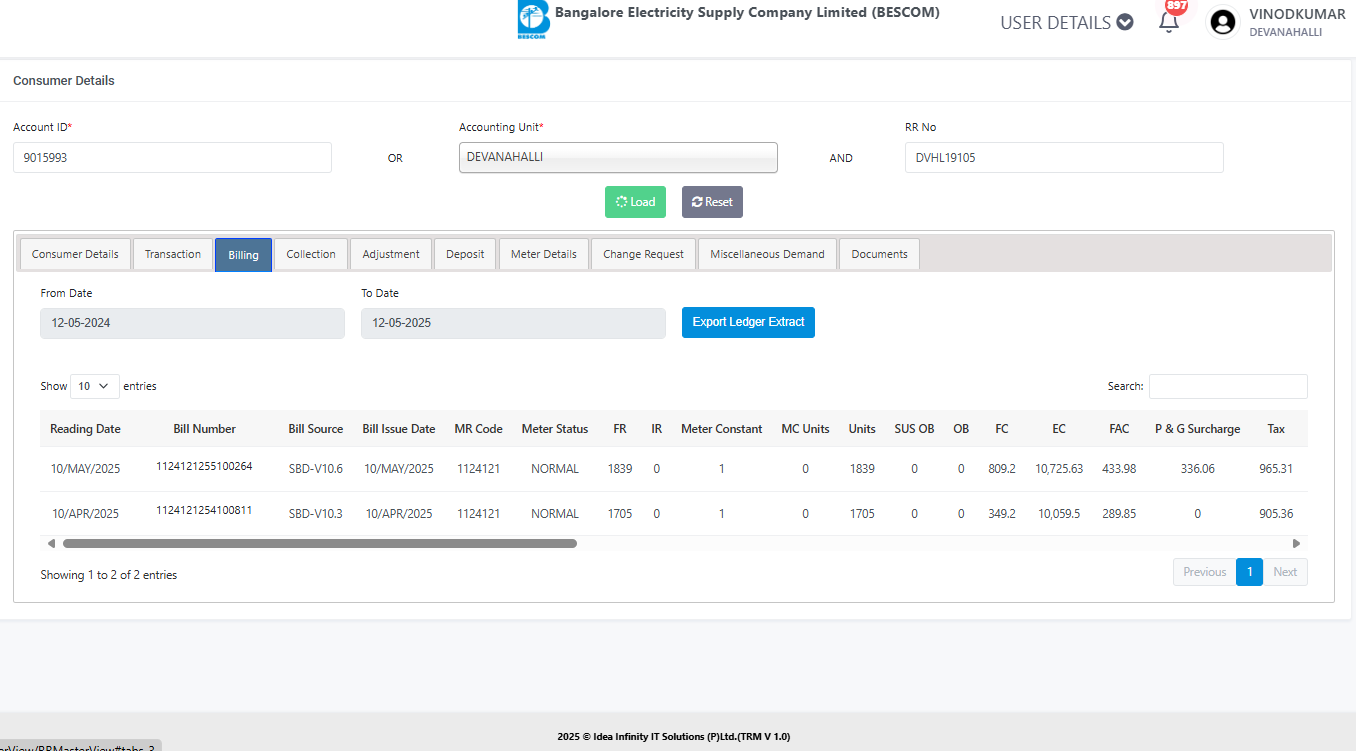Open the Transaction tab

(173, 254)
